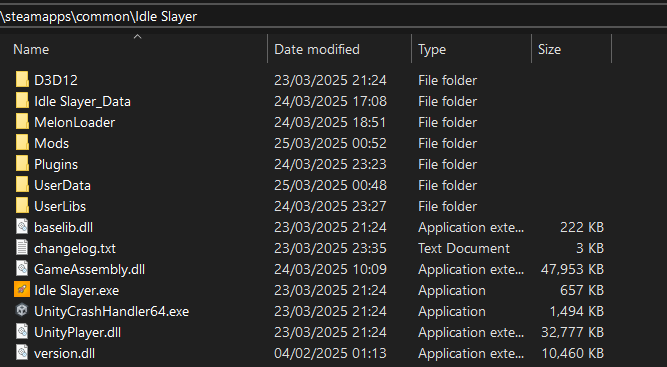Select the UserData folder name

62,185
